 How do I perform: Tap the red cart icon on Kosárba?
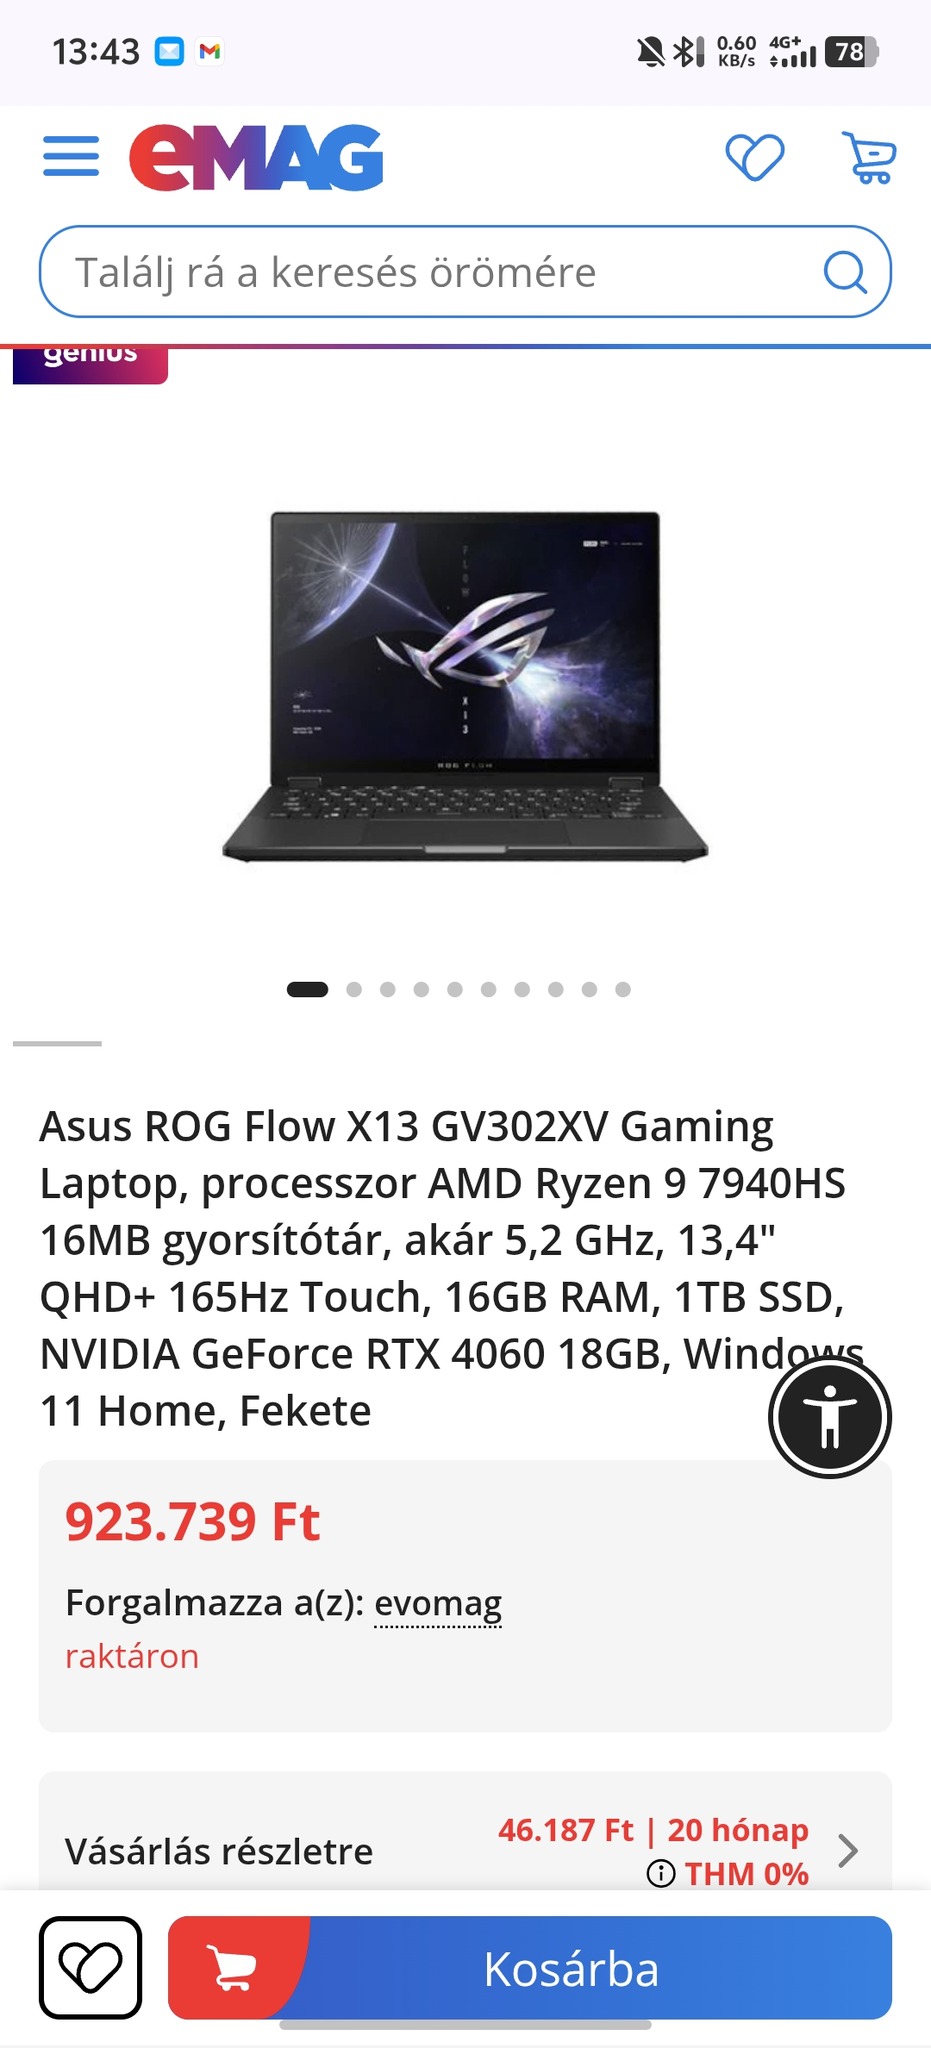(x=233, y=1967)
